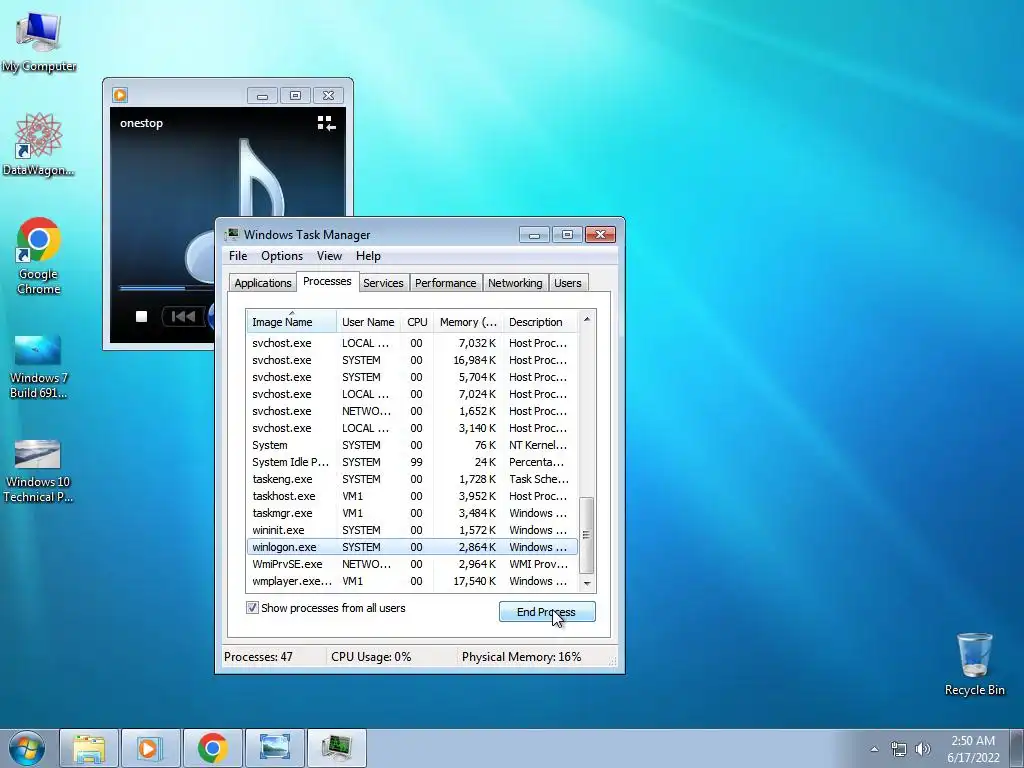Screen dimensions: 1024x768
Task: Click the media player seek bar
Action: coord(167,287)
